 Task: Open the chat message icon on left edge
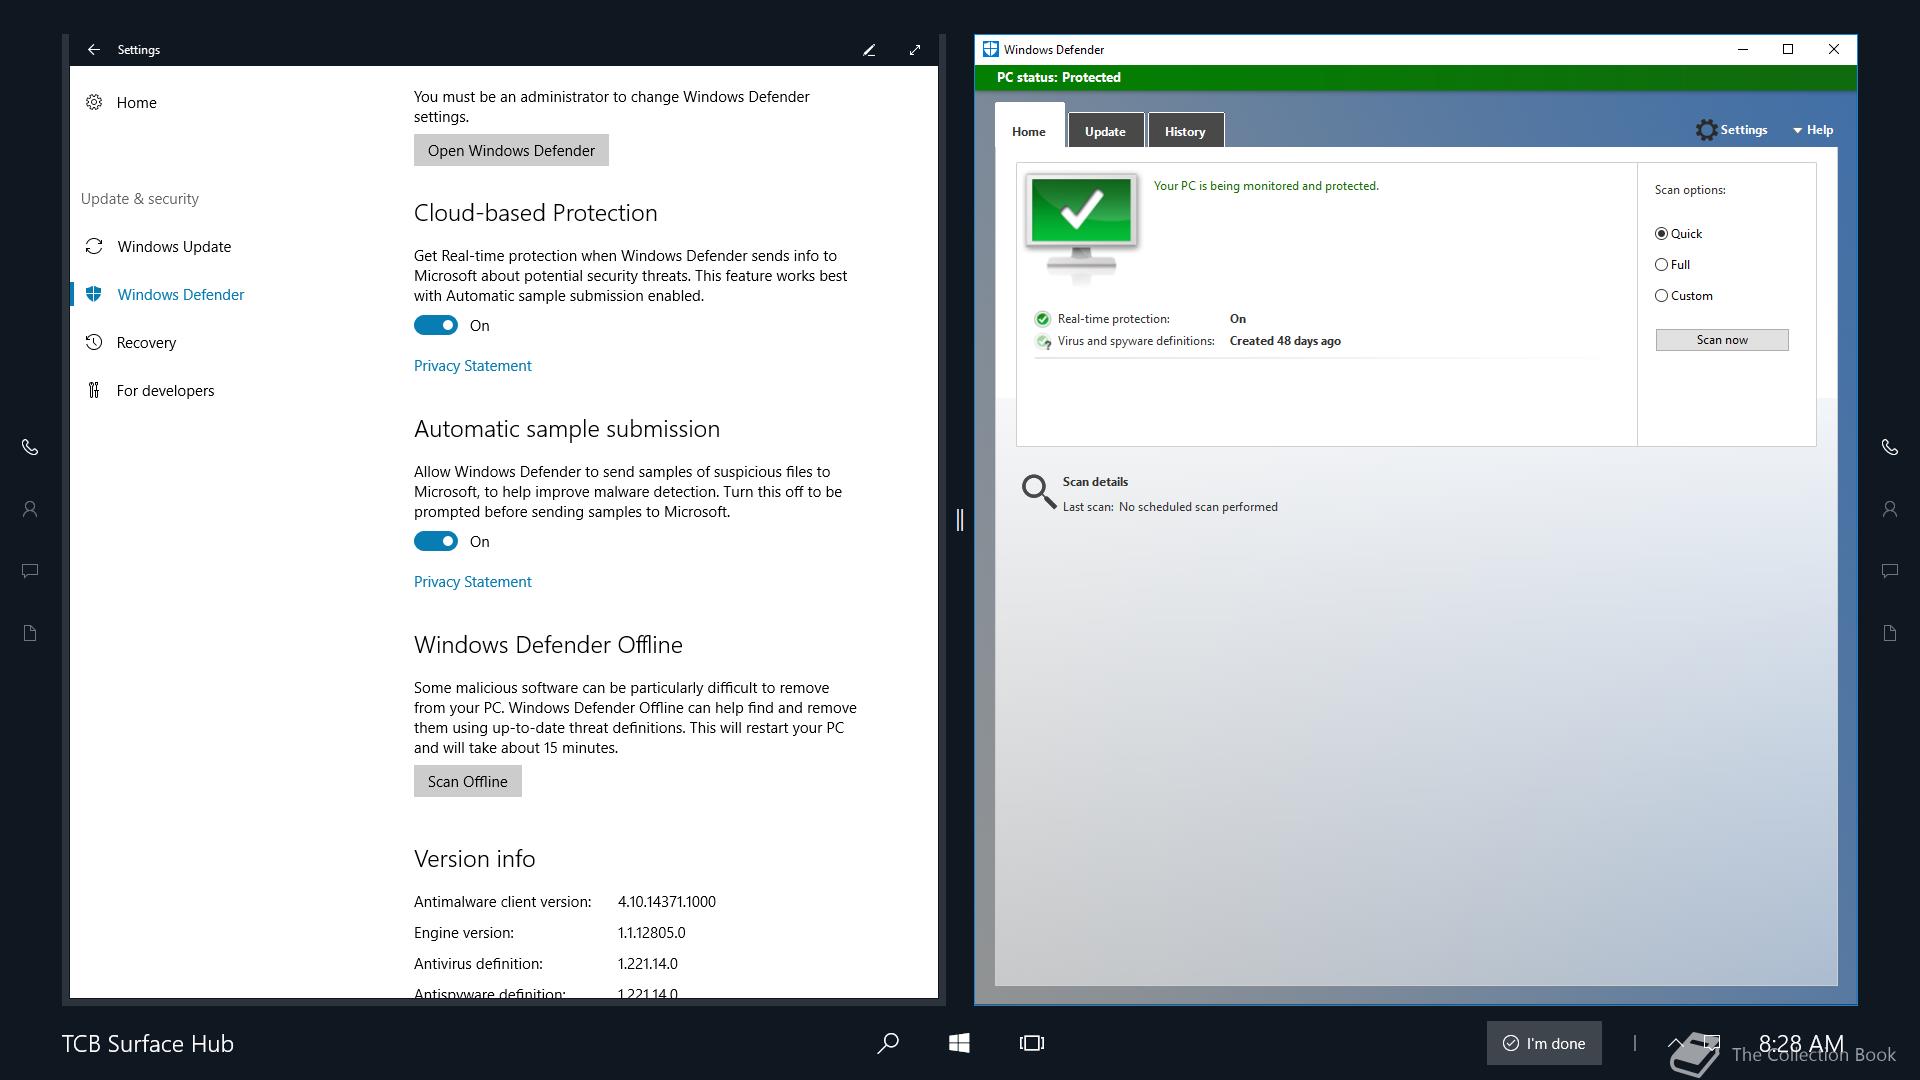point(30,571)
